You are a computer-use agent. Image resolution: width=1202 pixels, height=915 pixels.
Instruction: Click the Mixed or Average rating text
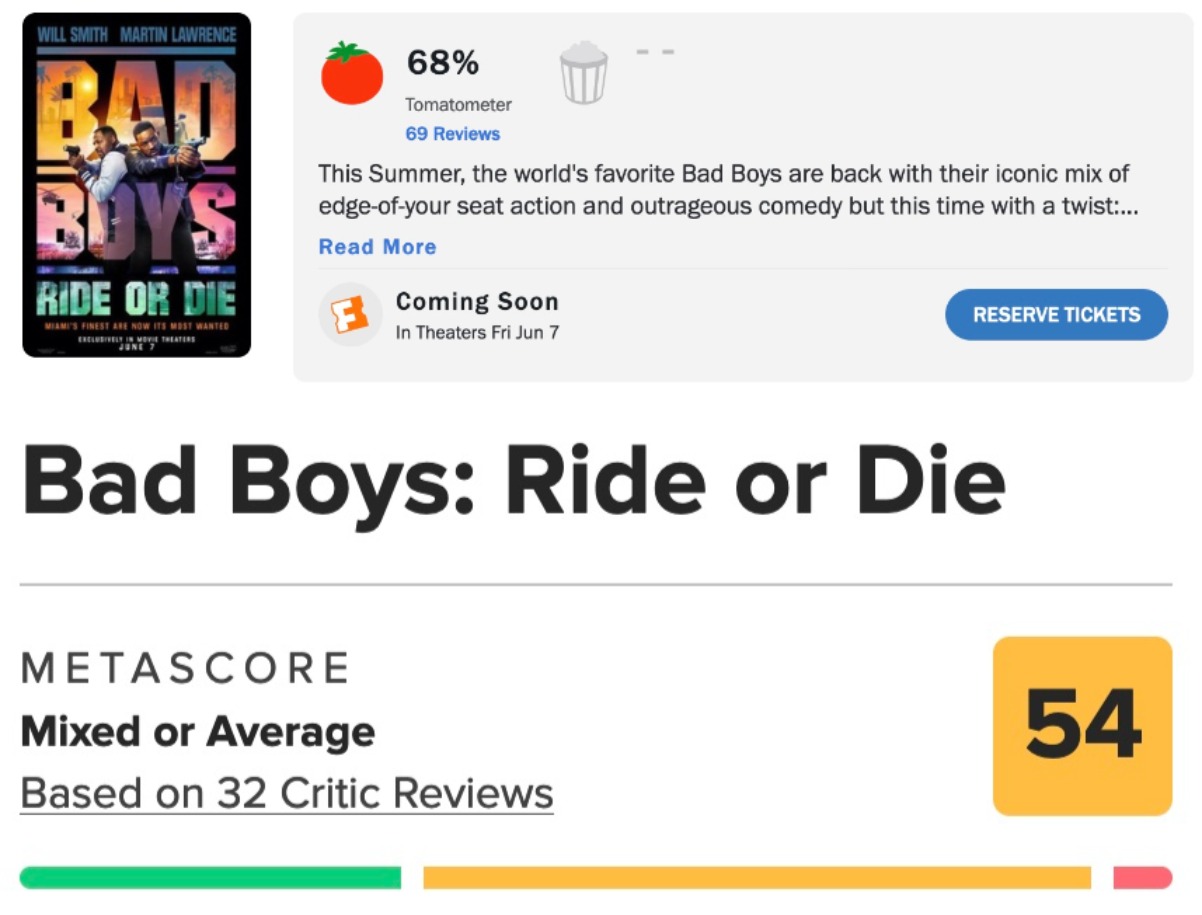pos(198,732)
